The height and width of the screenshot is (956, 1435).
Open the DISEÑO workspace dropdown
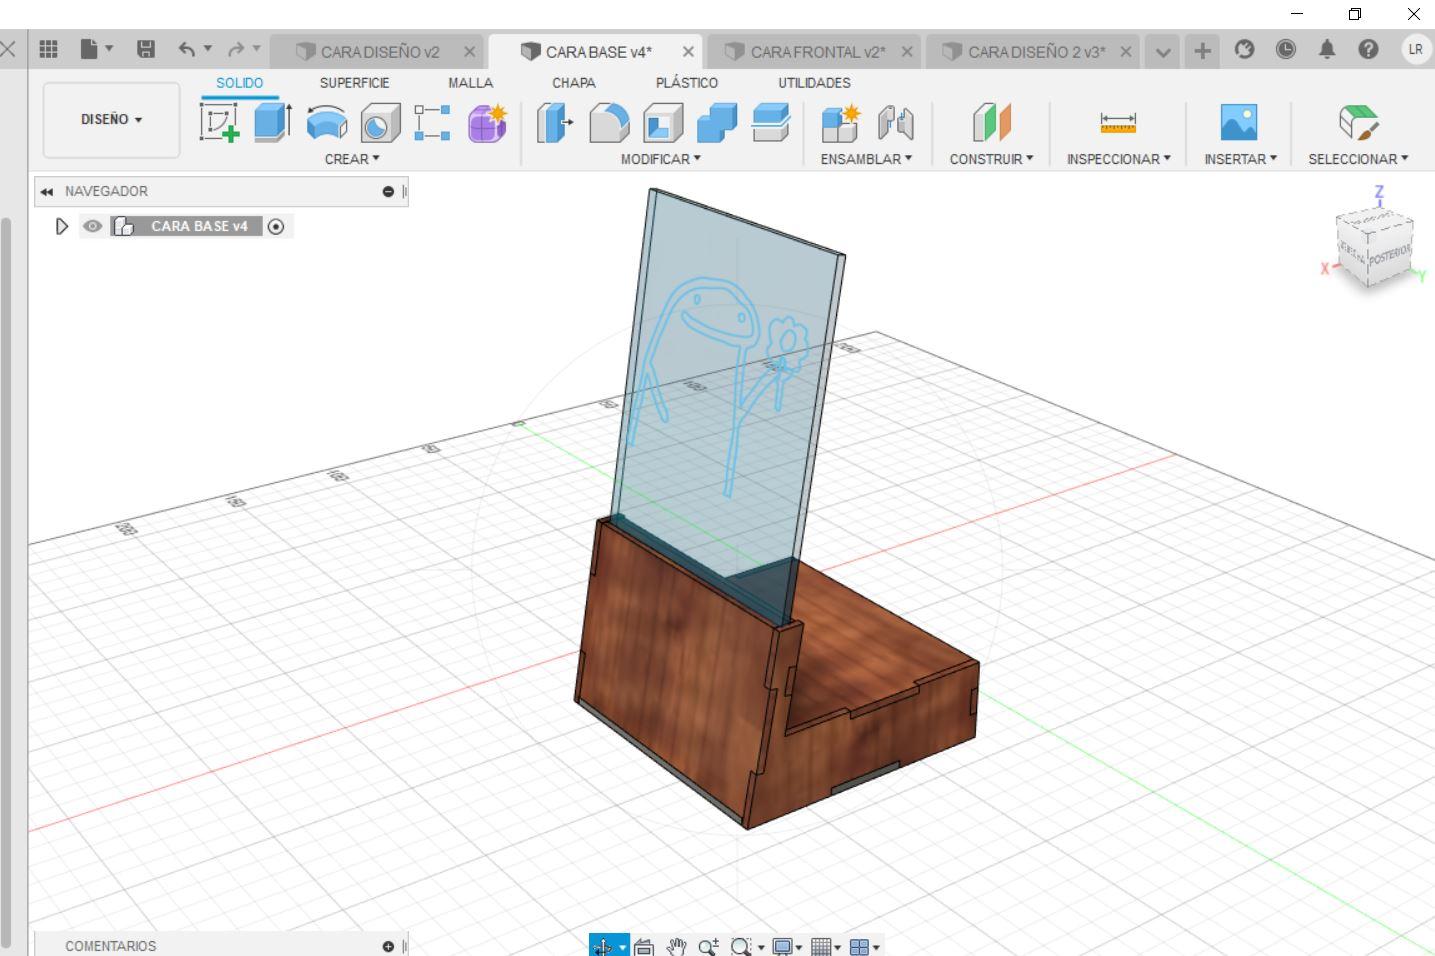[x=111, y=119]
